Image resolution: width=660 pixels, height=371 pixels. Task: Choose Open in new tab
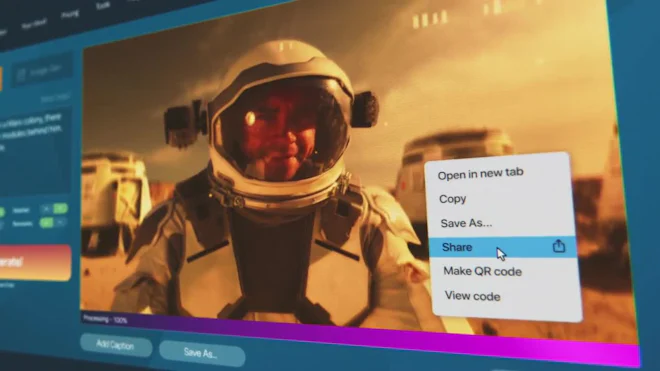tap(480, 173)
